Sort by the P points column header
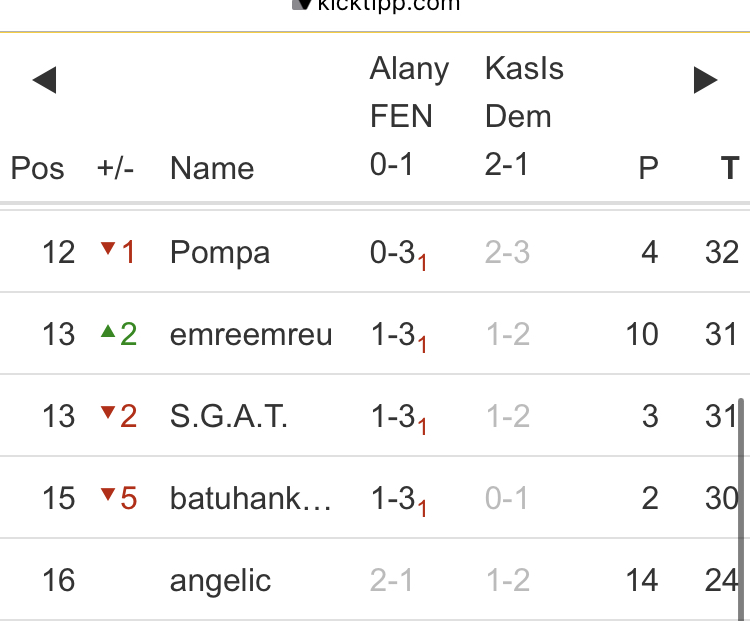Image resolution: width=750 pixels, height=621 pixels. tap(649, 168)
